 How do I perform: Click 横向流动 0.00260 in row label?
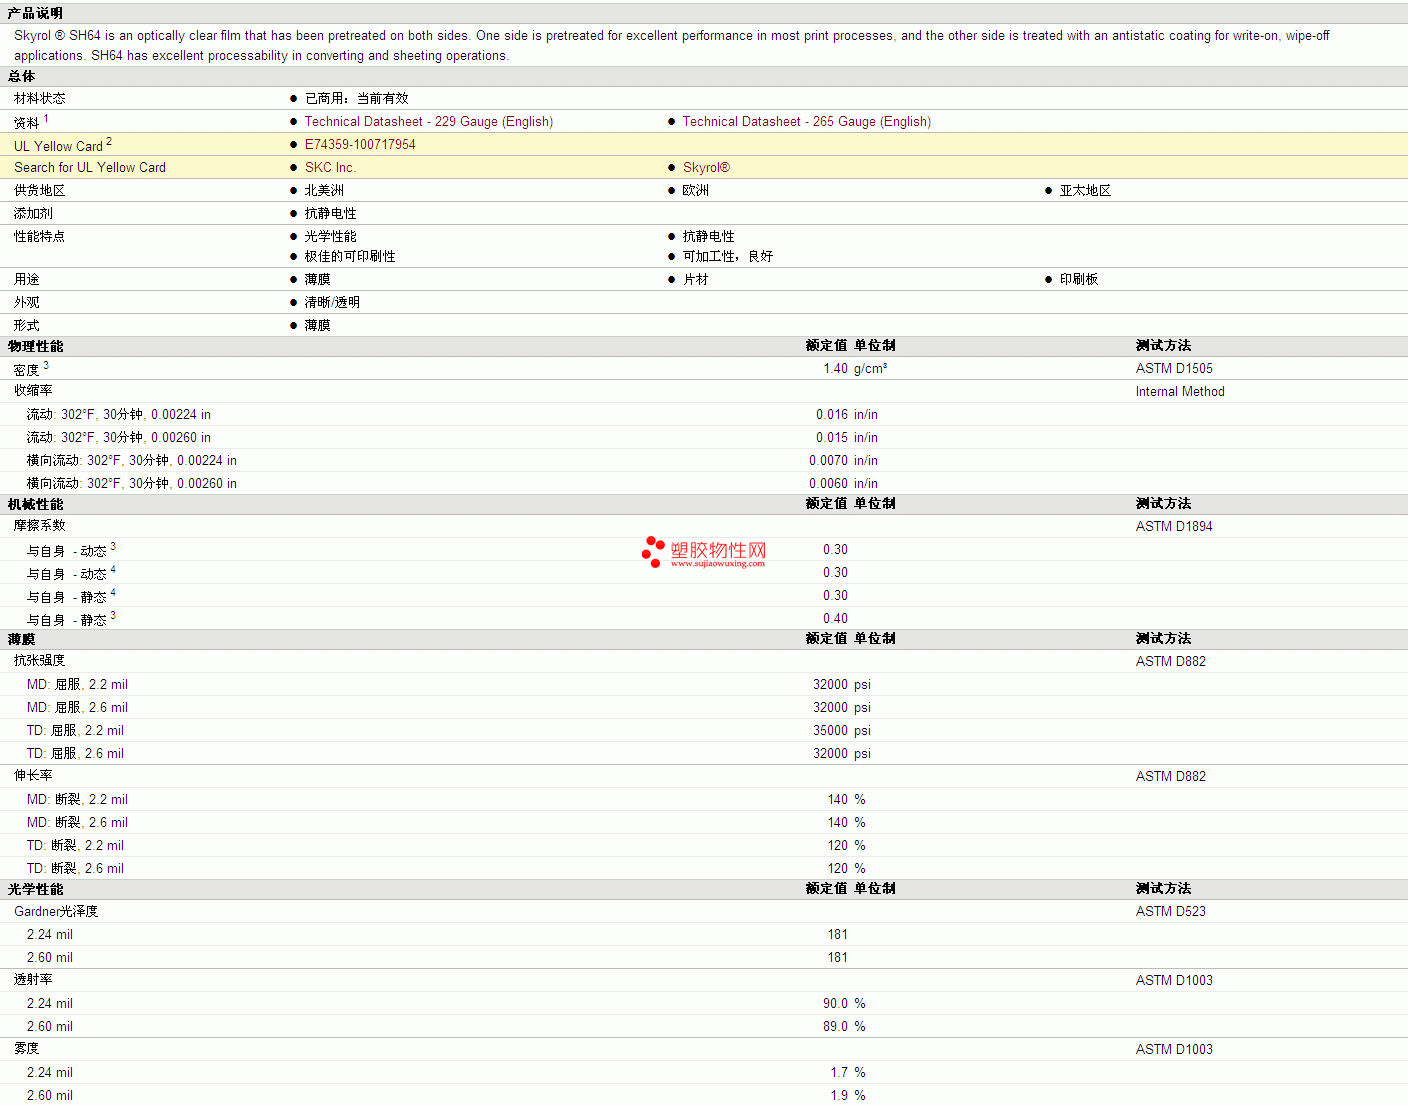[132, 483]
